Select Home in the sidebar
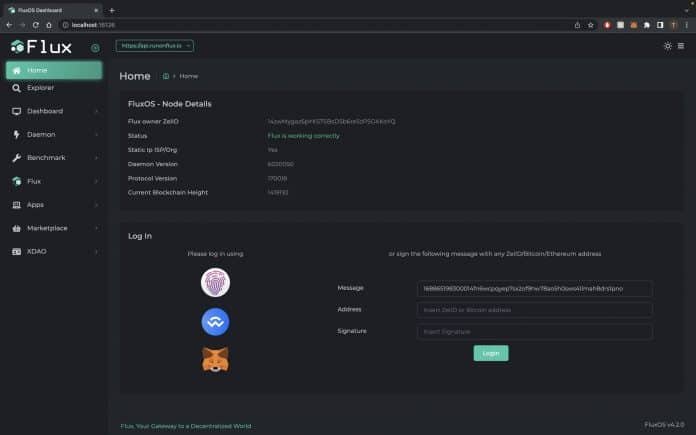Screen dimensions: 696x435 coord(54,70)
